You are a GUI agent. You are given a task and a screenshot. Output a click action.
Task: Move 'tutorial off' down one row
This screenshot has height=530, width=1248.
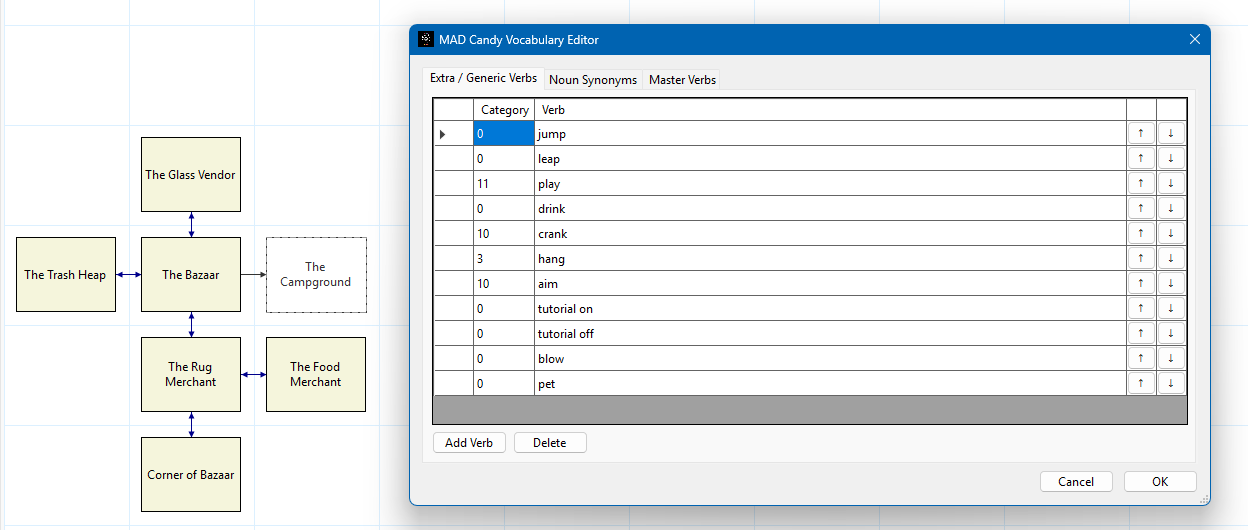pos(1170,334)
